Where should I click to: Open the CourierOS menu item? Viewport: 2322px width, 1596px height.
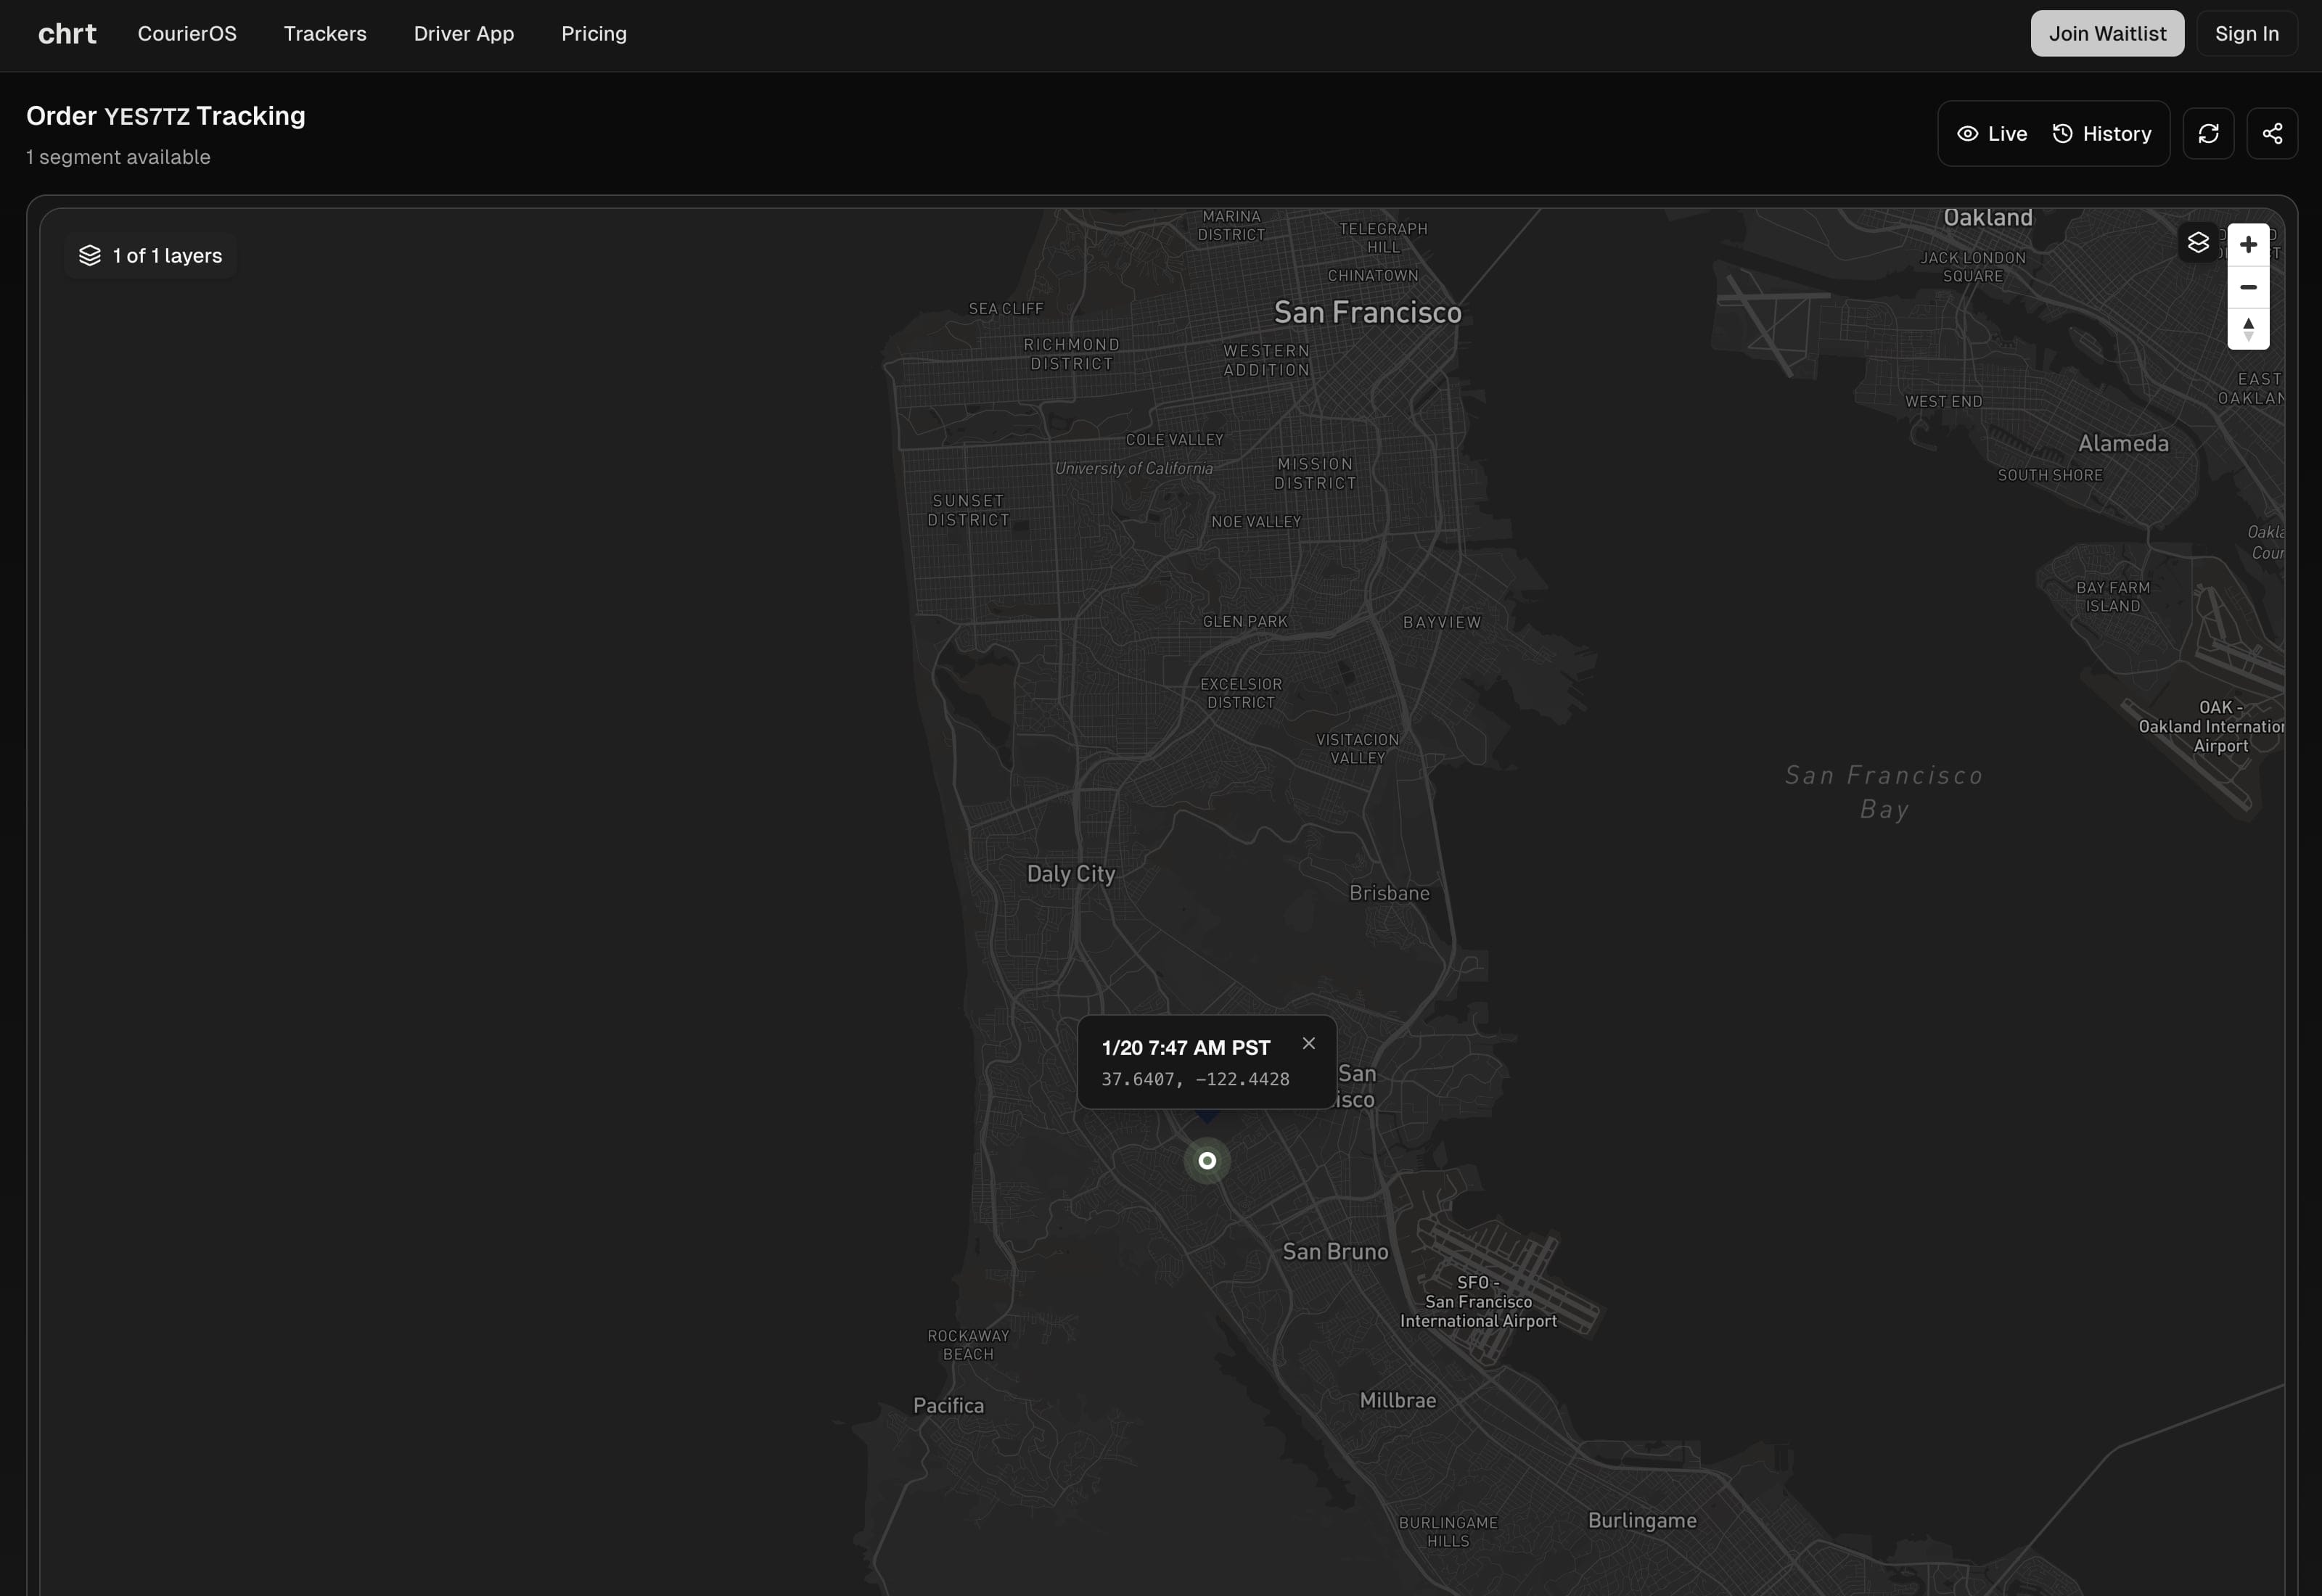coord(187,33)
